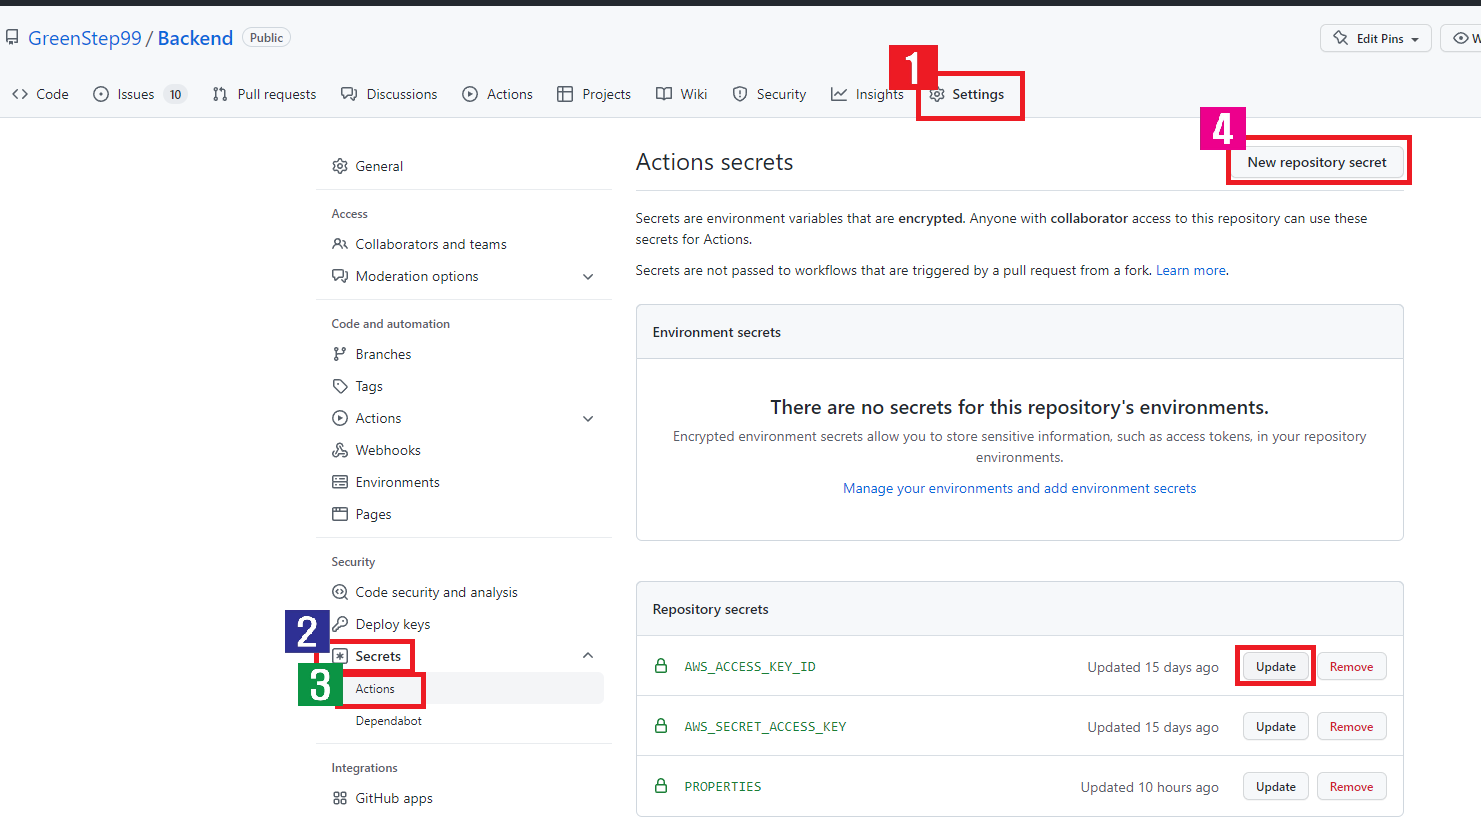Viewport: 1481px width, 819px height.
Task: Click the shield icon beside Security tab
Action: [740, 94]
